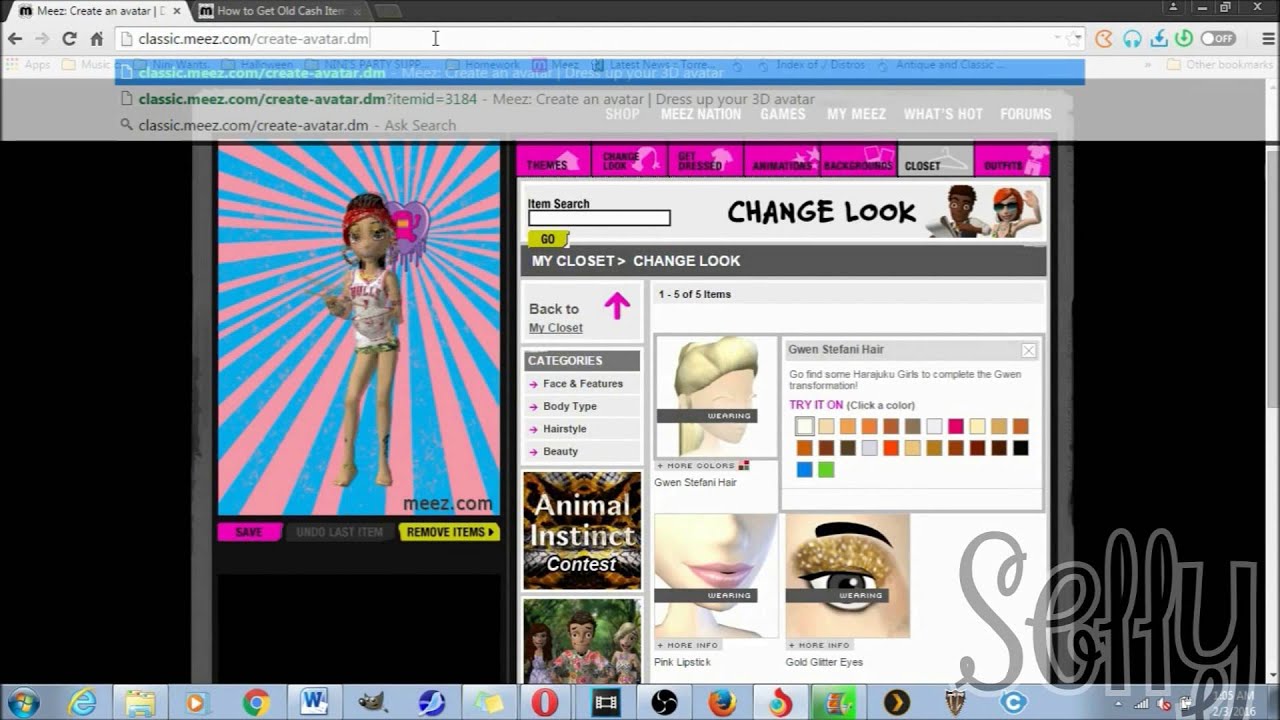1280x720 pixels.
Task: Select the Change Look tab
Action: [629, 160]
